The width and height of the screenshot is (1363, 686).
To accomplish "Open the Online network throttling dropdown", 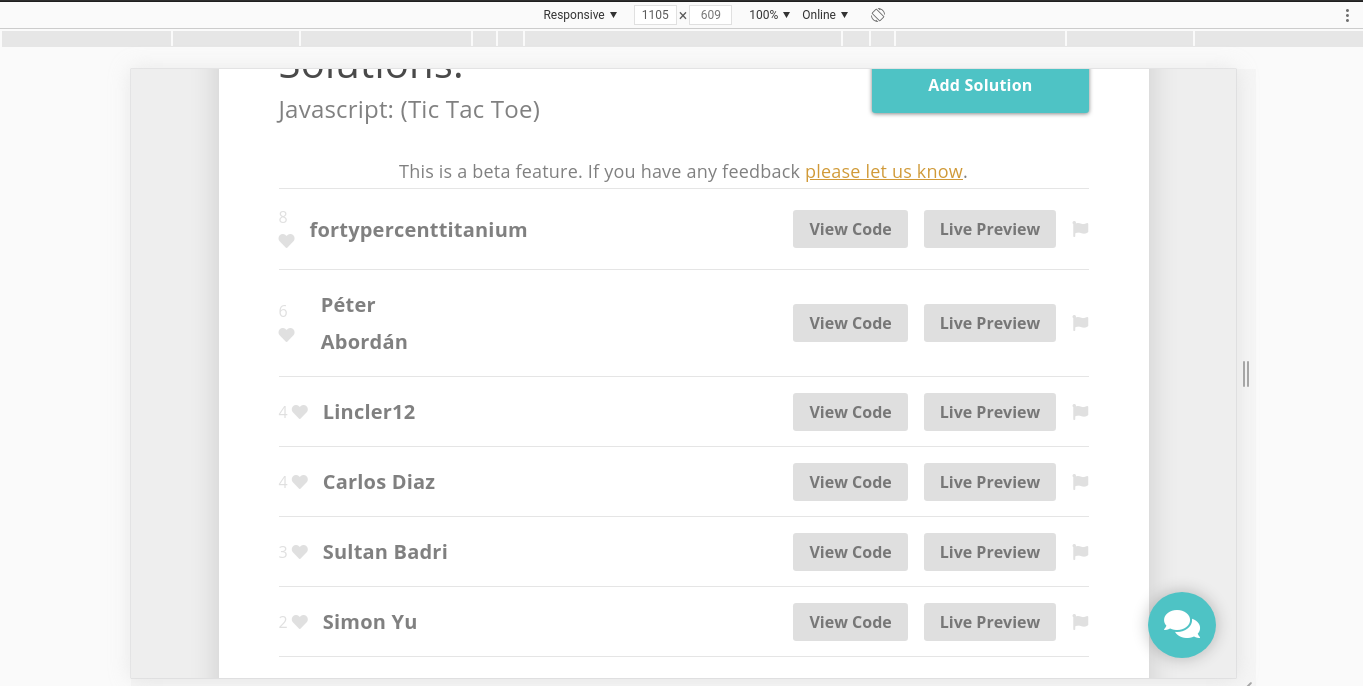I will click(824, 14).
